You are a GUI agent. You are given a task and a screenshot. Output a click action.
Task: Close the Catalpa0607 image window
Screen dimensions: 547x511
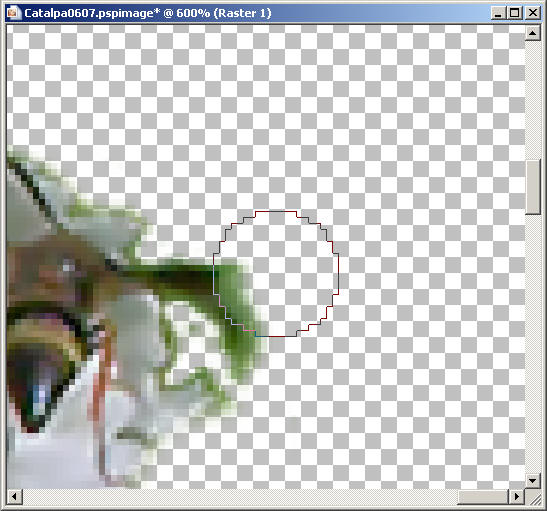click(533, 13)
